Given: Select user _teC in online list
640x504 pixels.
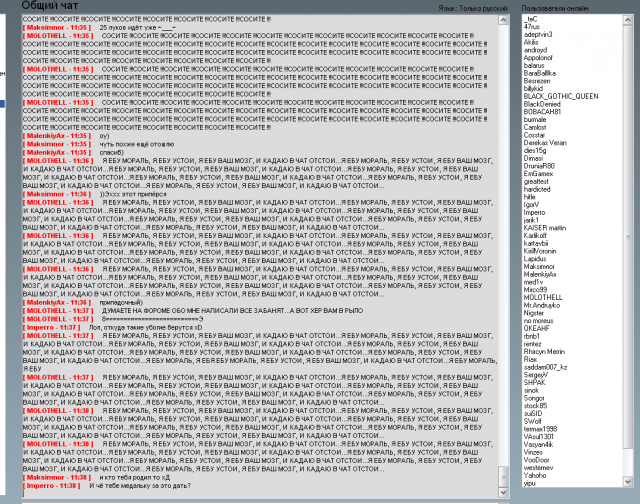Looking at the screenshot, I should tap(531, 19).
